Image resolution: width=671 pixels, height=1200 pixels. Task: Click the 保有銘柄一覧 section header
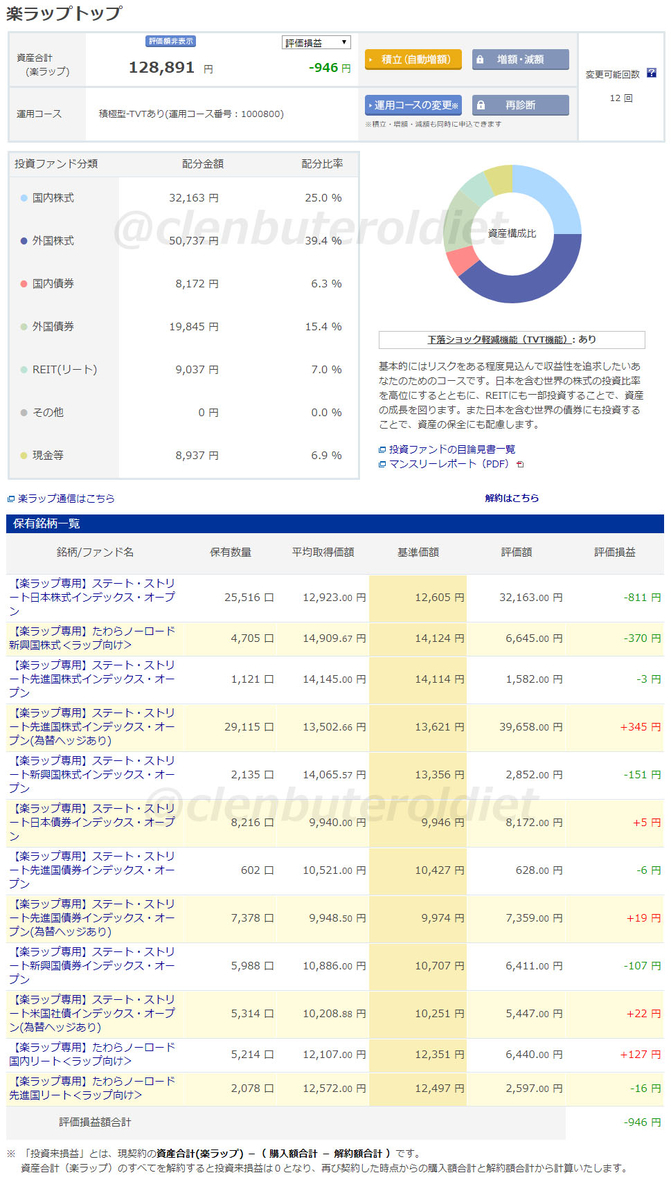[335, 524]
